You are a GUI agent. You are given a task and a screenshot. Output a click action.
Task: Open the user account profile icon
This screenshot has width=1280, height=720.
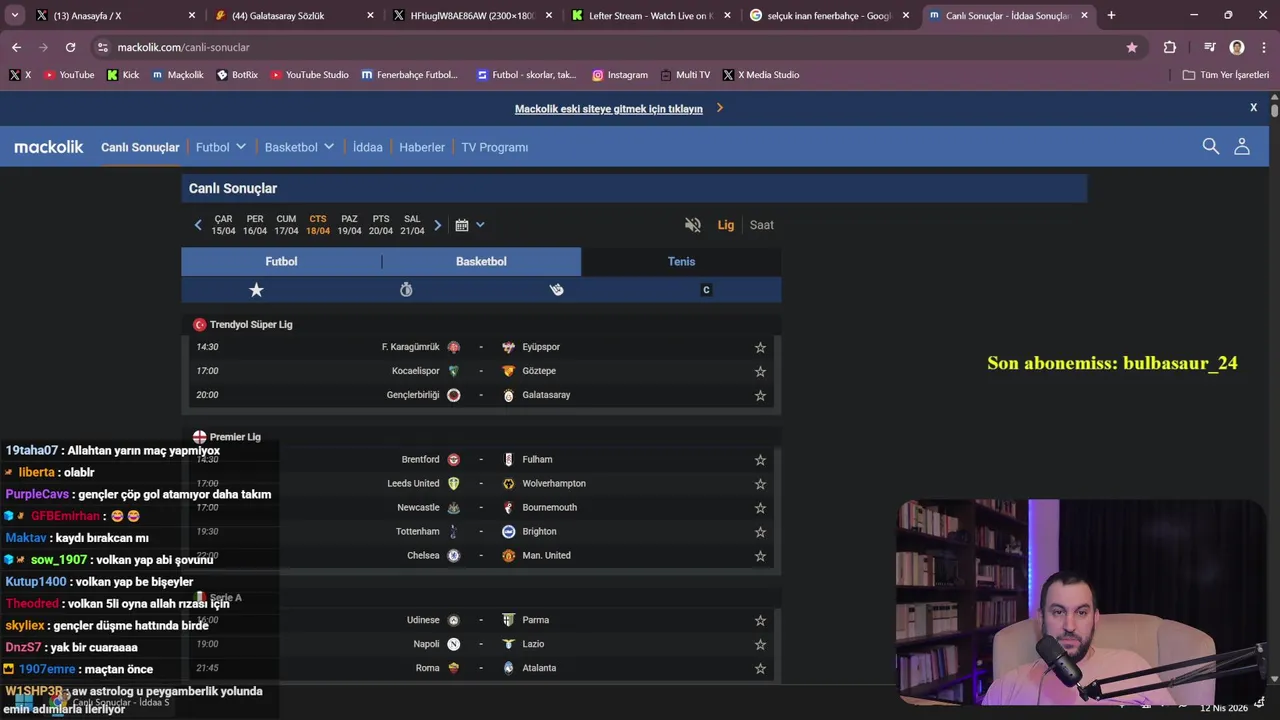coord(1242,146)
